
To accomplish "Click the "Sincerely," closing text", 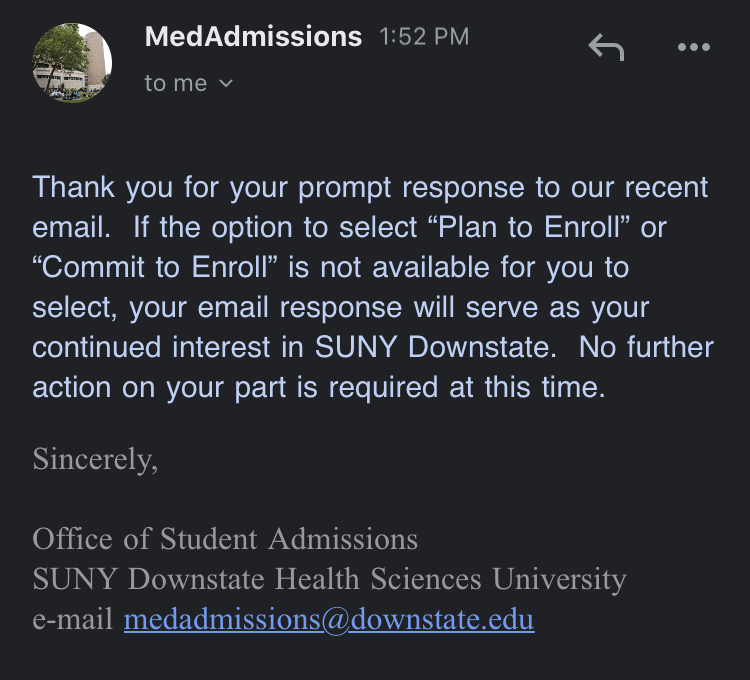I will click(x=95, y=459).
